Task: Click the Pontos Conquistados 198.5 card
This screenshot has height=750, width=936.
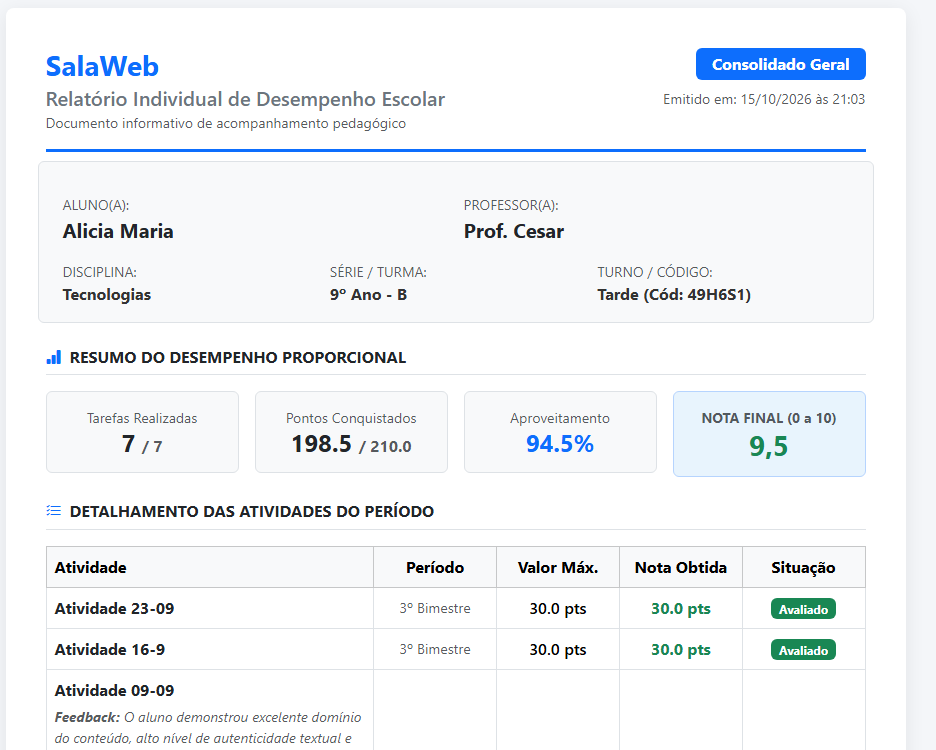Action: pyautogui.click(x=351, y=432)
